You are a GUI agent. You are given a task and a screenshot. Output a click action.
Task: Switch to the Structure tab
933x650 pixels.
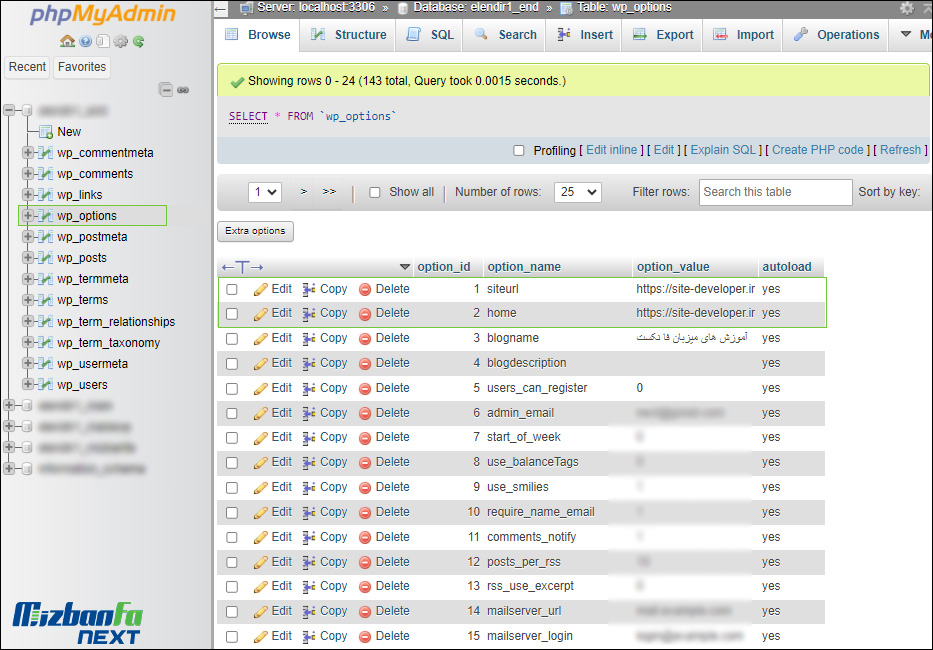347,35
